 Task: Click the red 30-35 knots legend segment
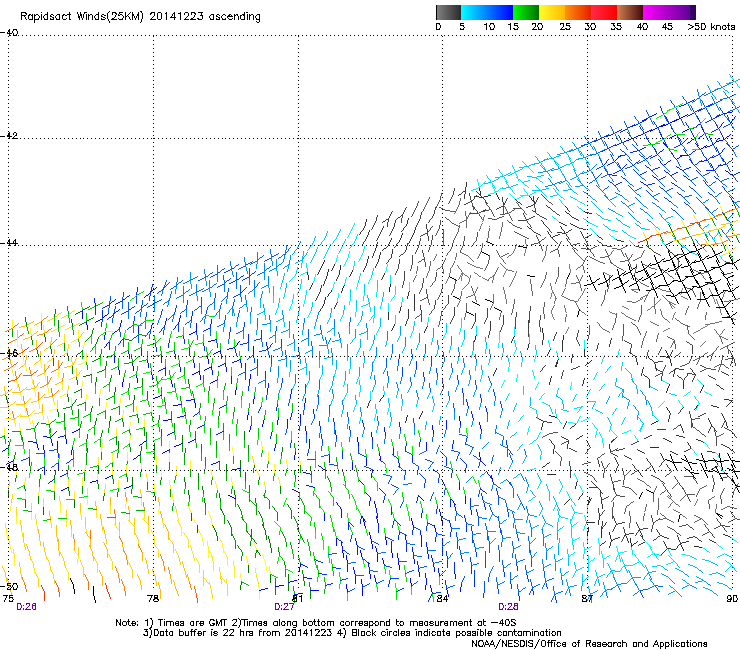(604, 12)
